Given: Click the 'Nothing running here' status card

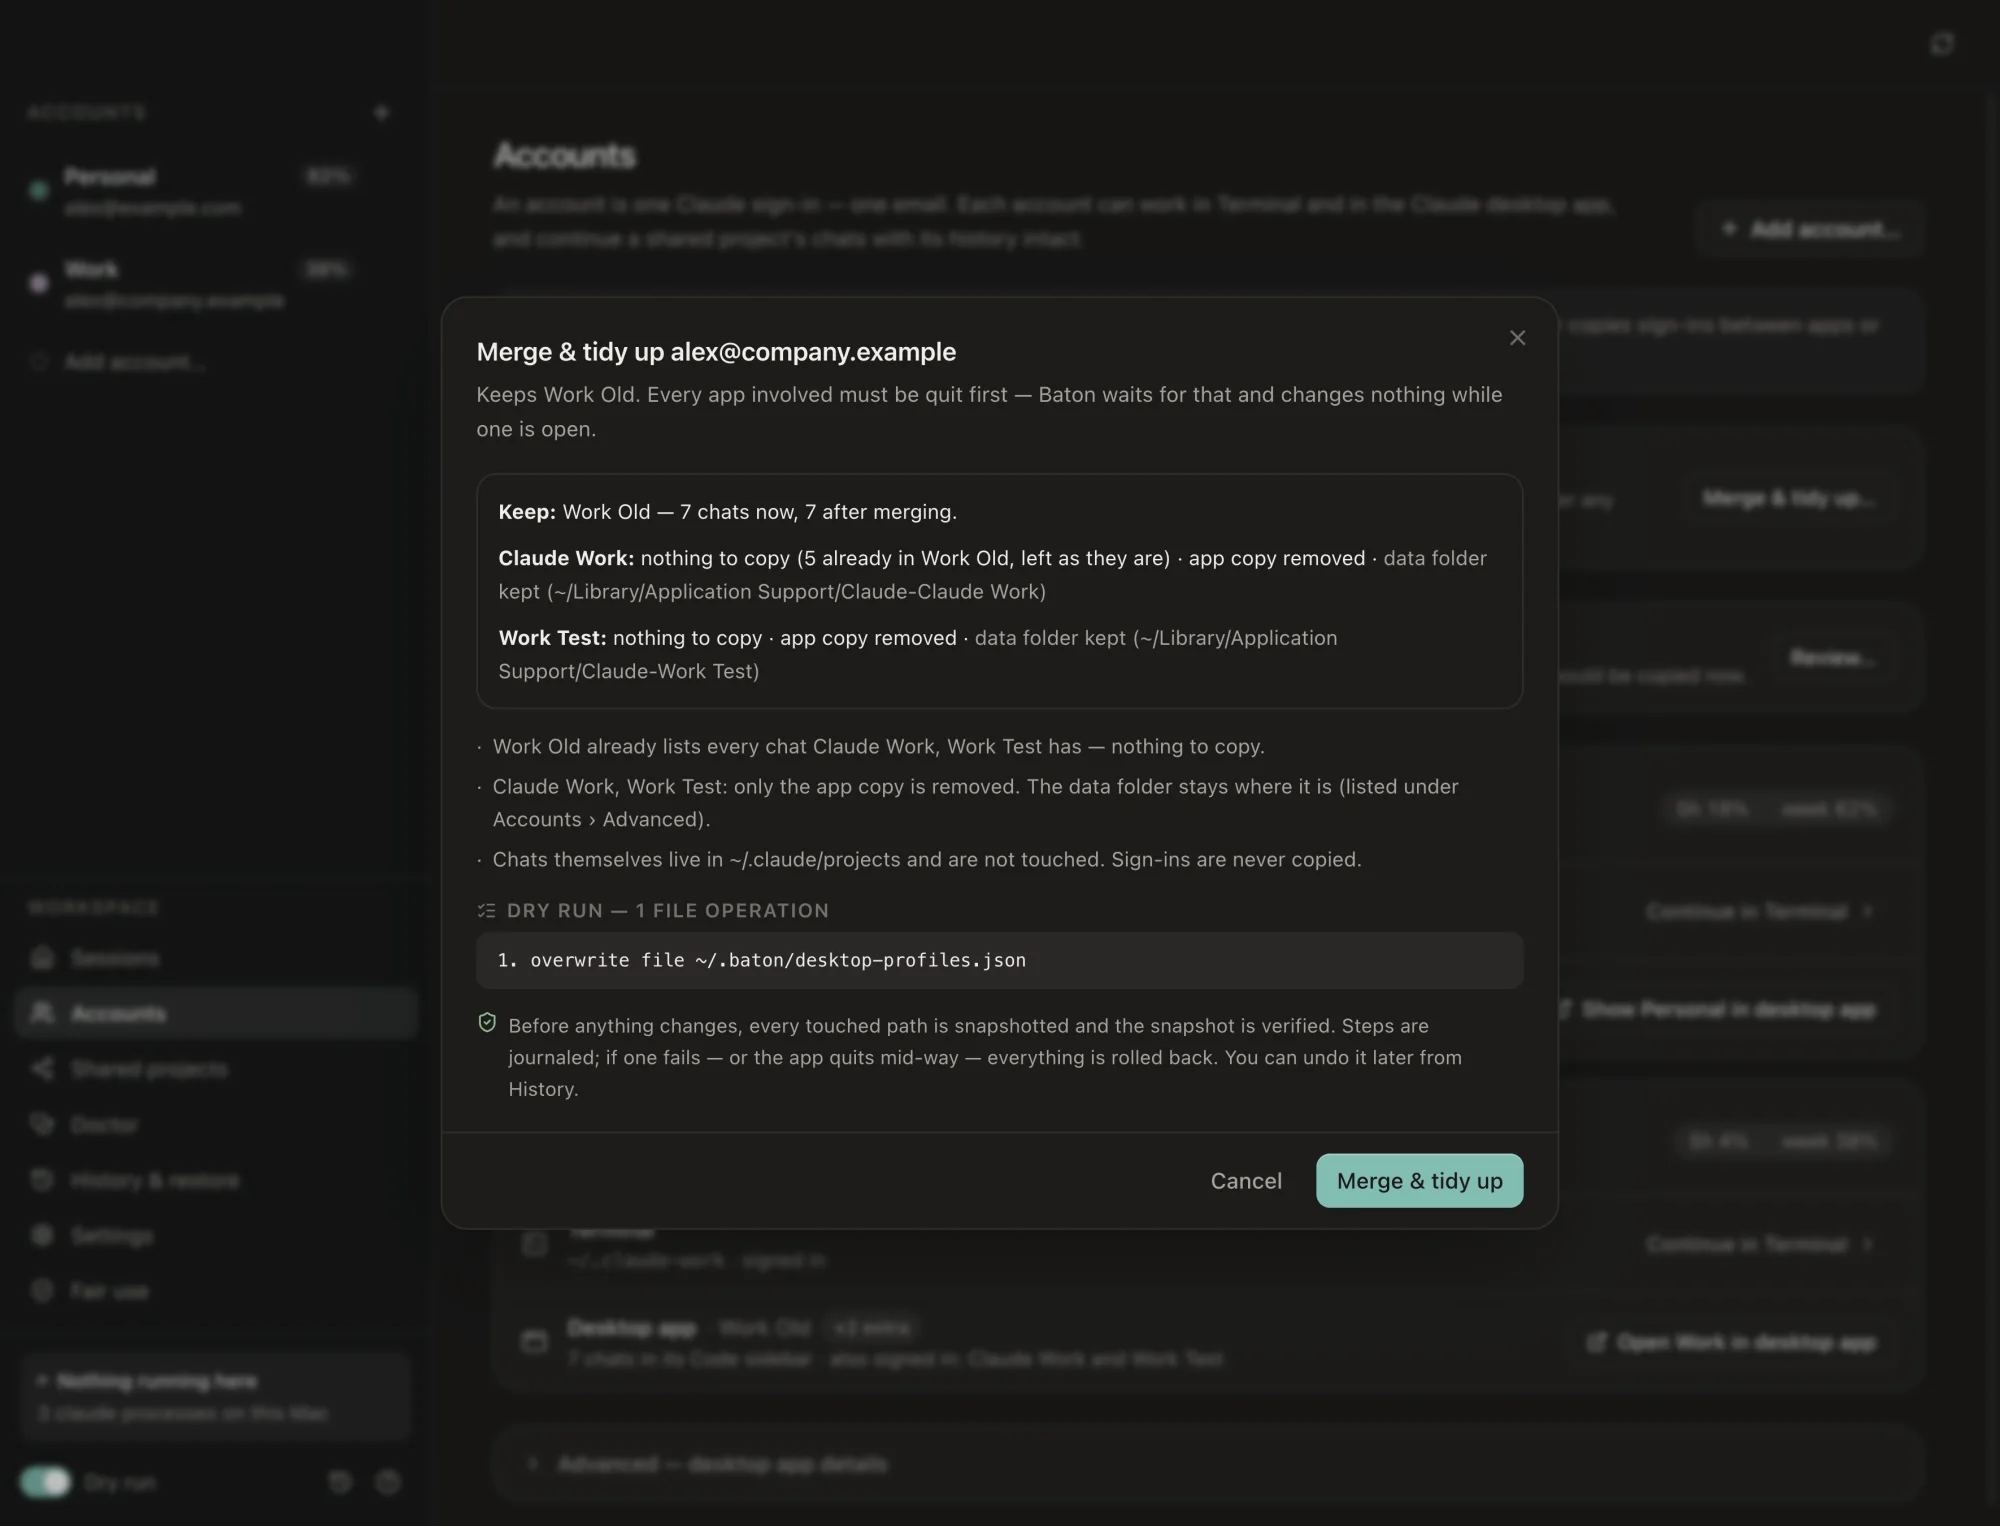Looking at the screenshot, I should pos(215,1397).
